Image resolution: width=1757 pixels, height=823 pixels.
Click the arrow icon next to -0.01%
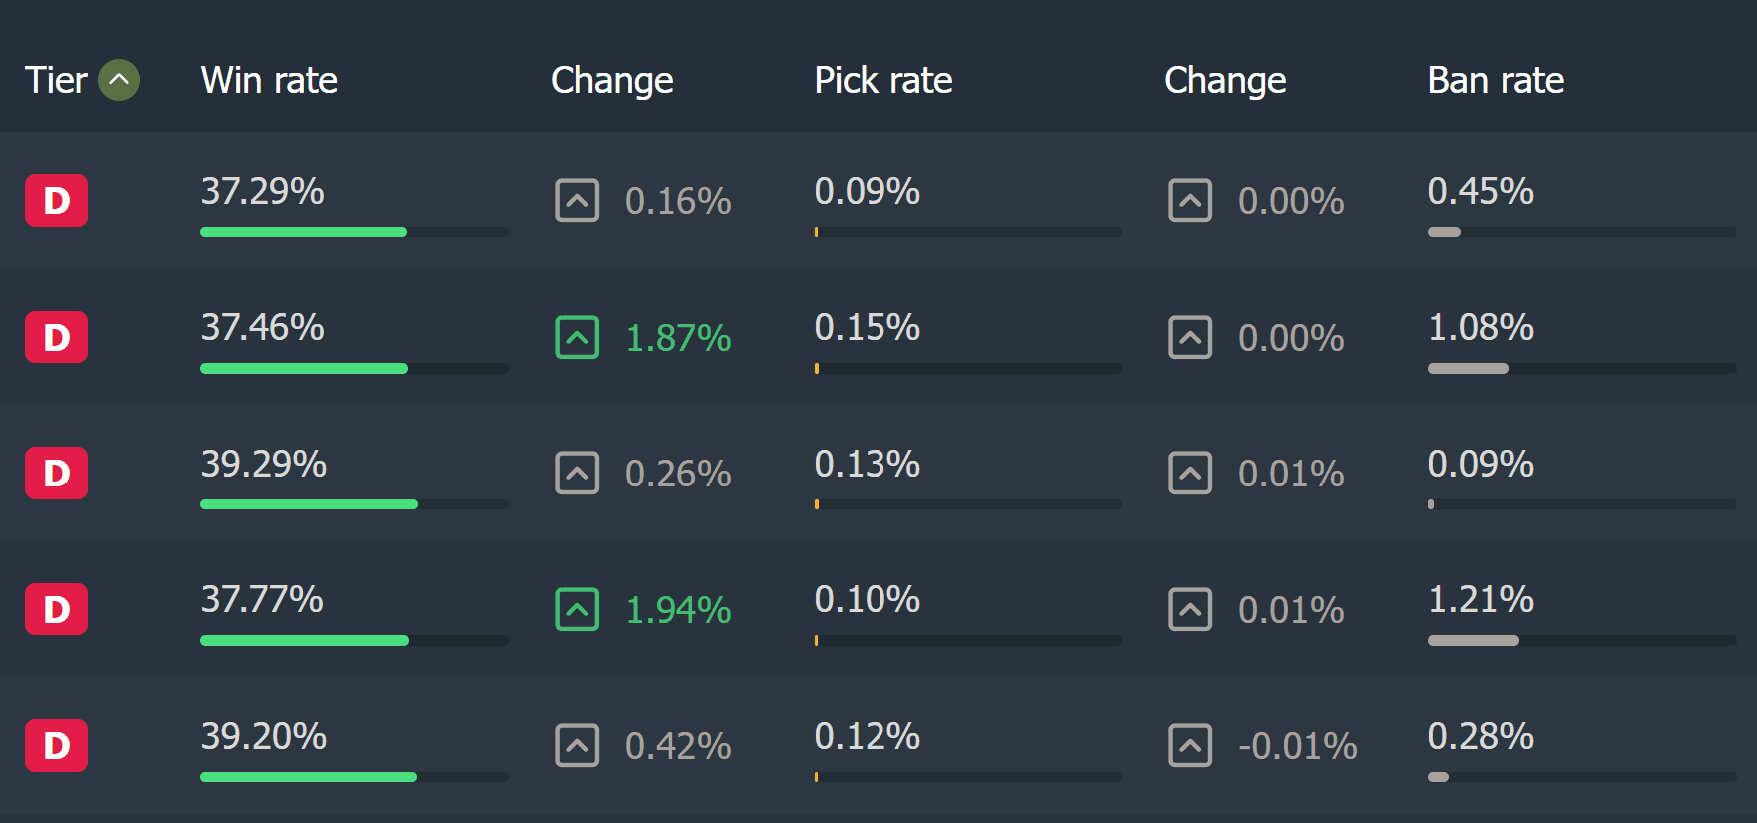coord(1190,745)
